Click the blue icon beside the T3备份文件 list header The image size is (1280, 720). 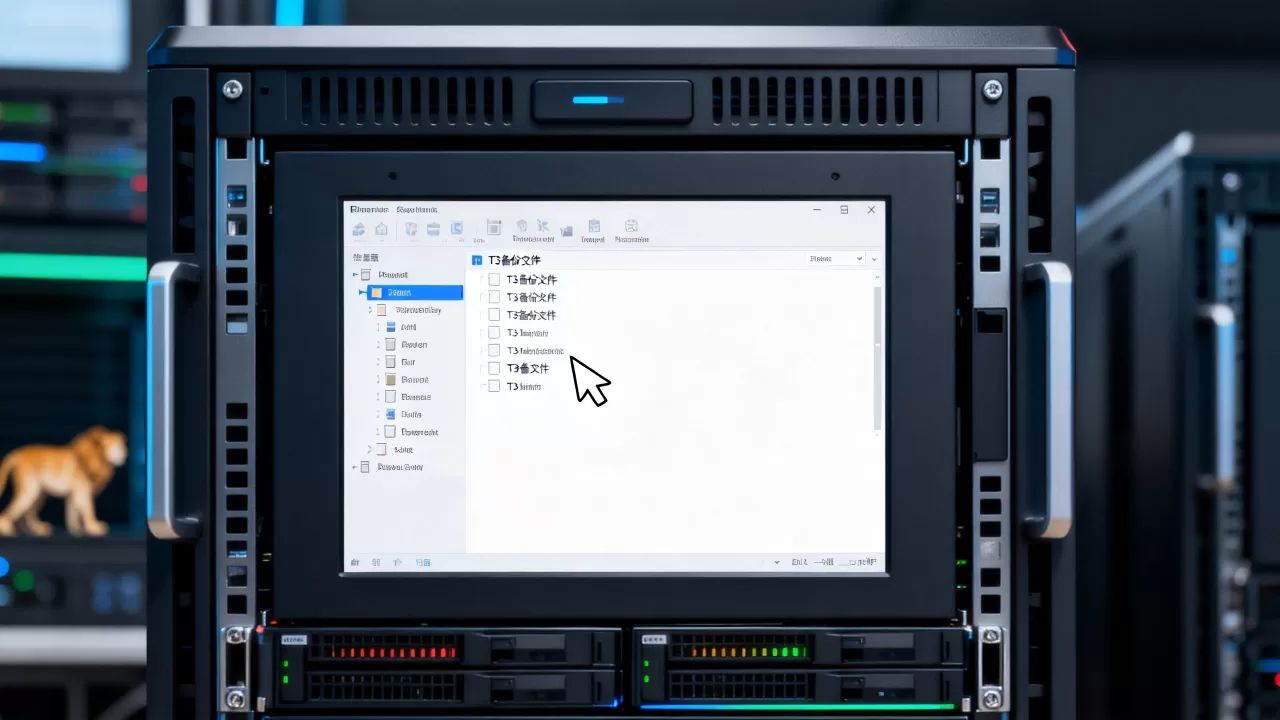click(x=477, y=260)
